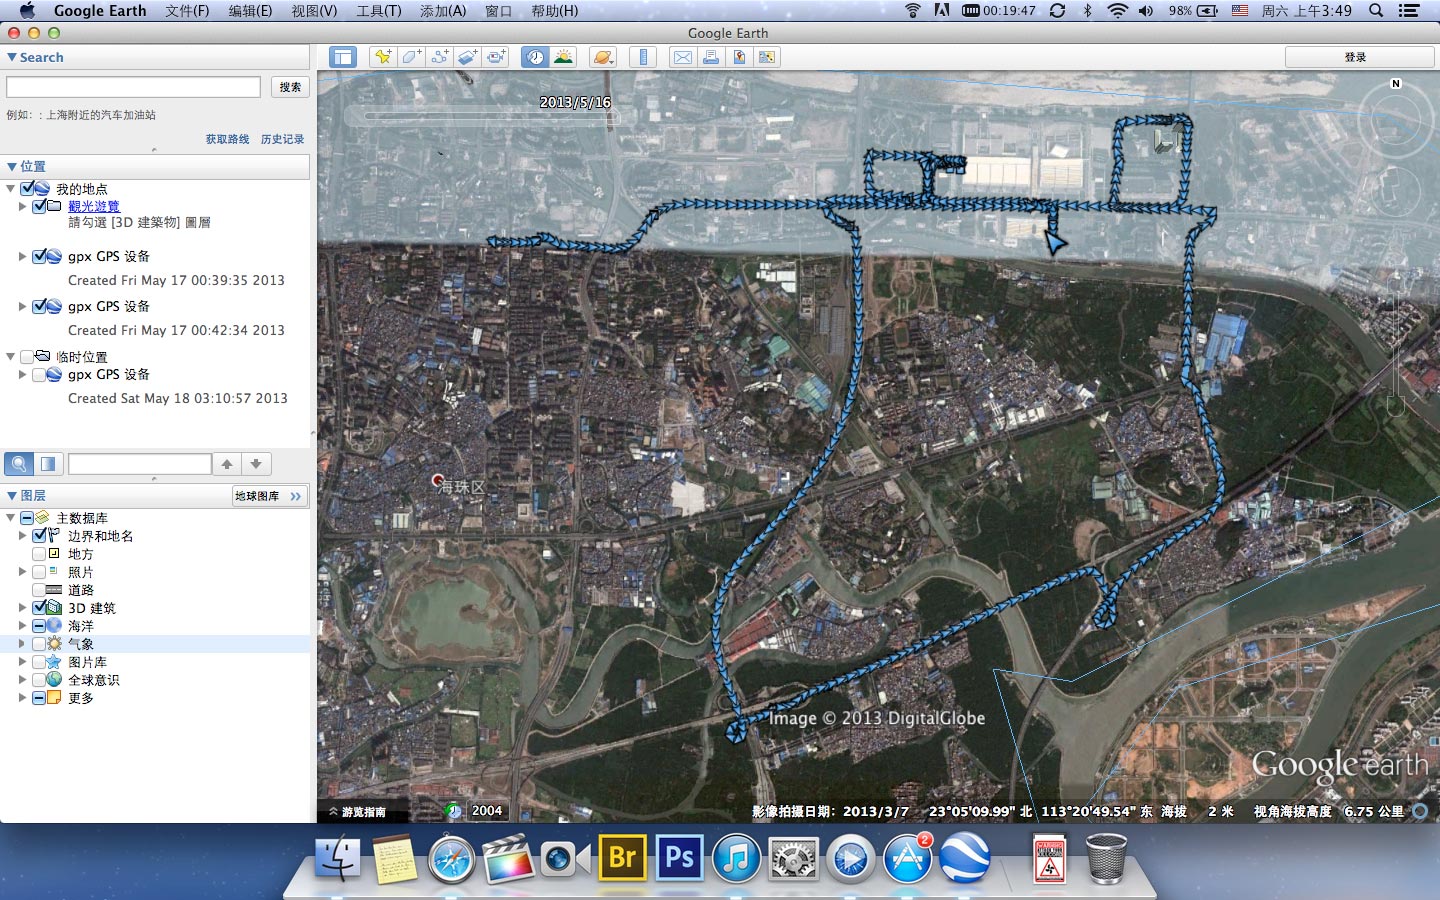
Task: Click the historical imagery 2004 clock icon
Action: click(x=454, y=811)
